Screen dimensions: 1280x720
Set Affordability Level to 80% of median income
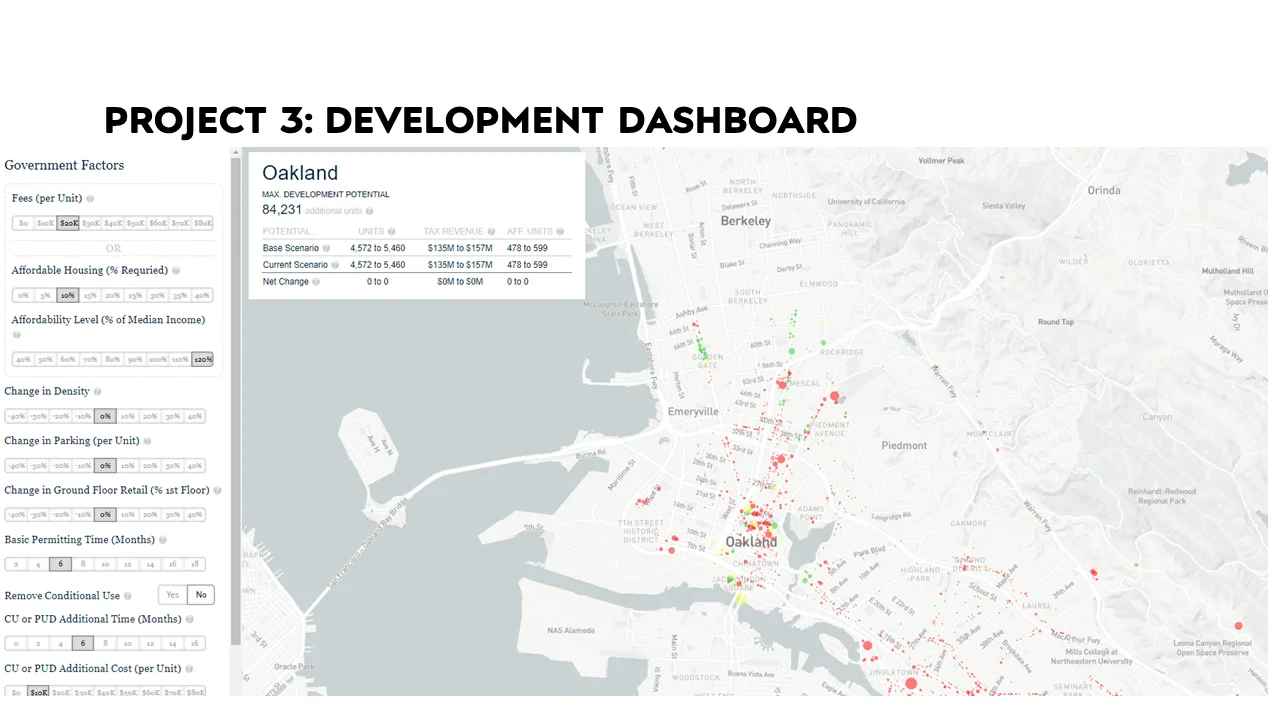pos(113,359)
